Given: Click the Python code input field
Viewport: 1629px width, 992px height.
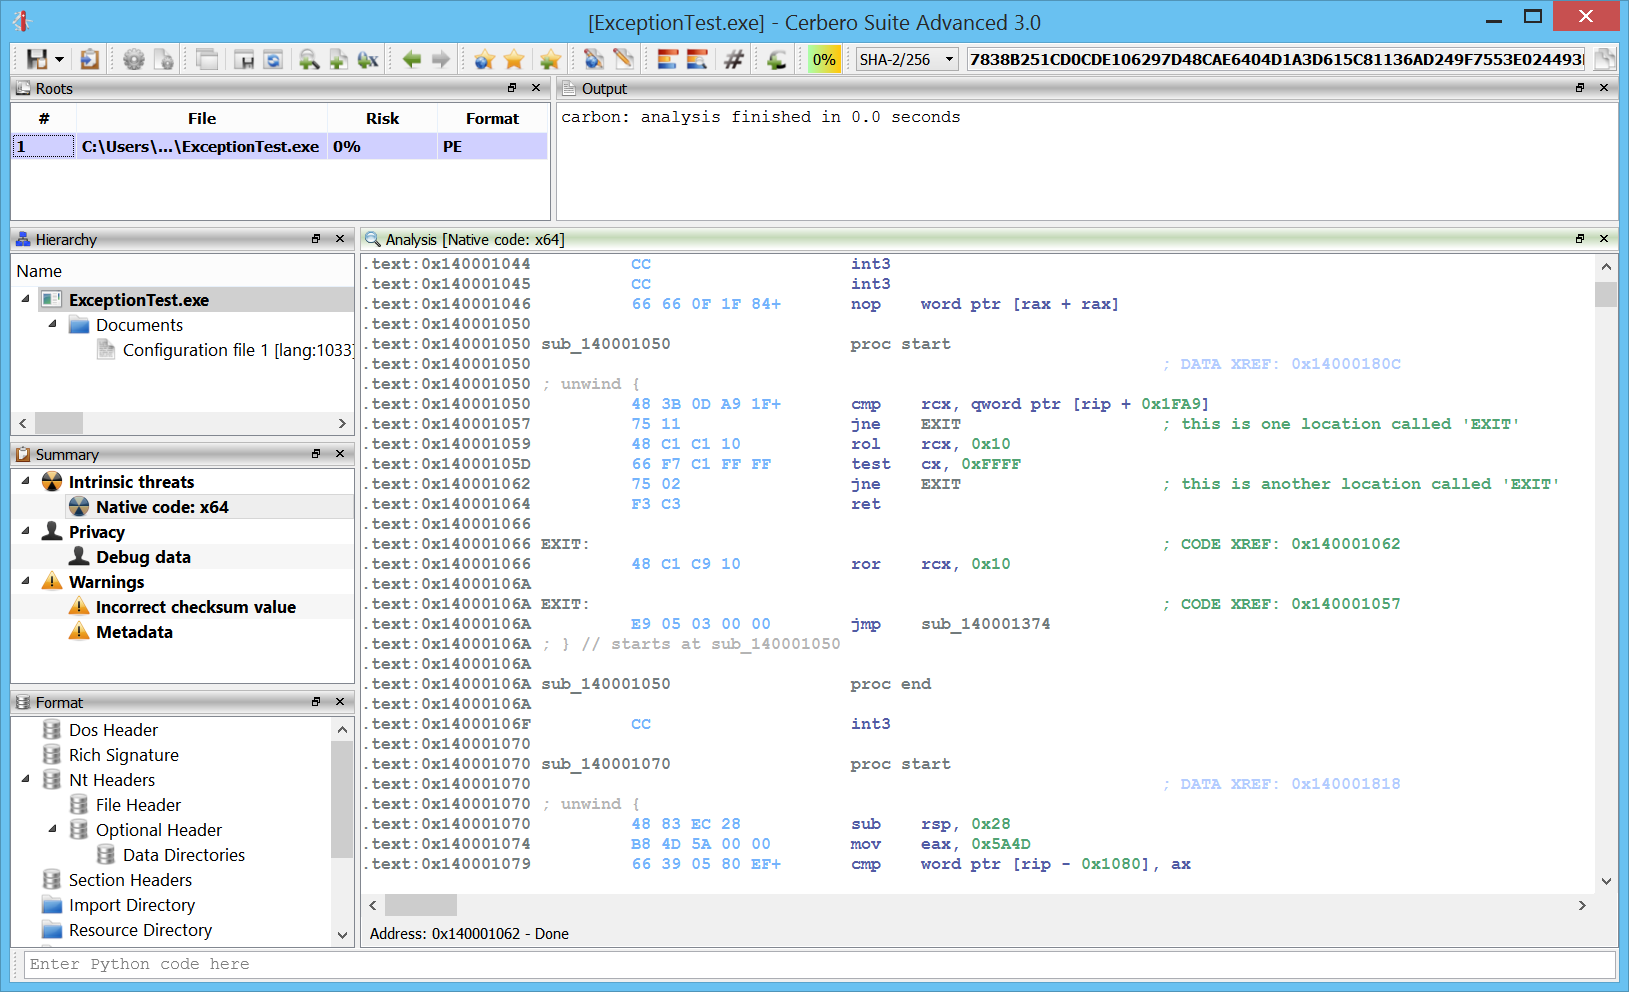Looking at the screenshot, I should coord(820,964).
